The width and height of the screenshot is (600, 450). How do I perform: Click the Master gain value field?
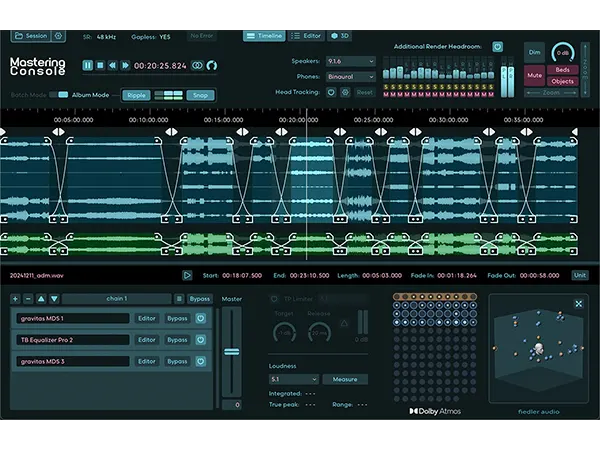232,405
